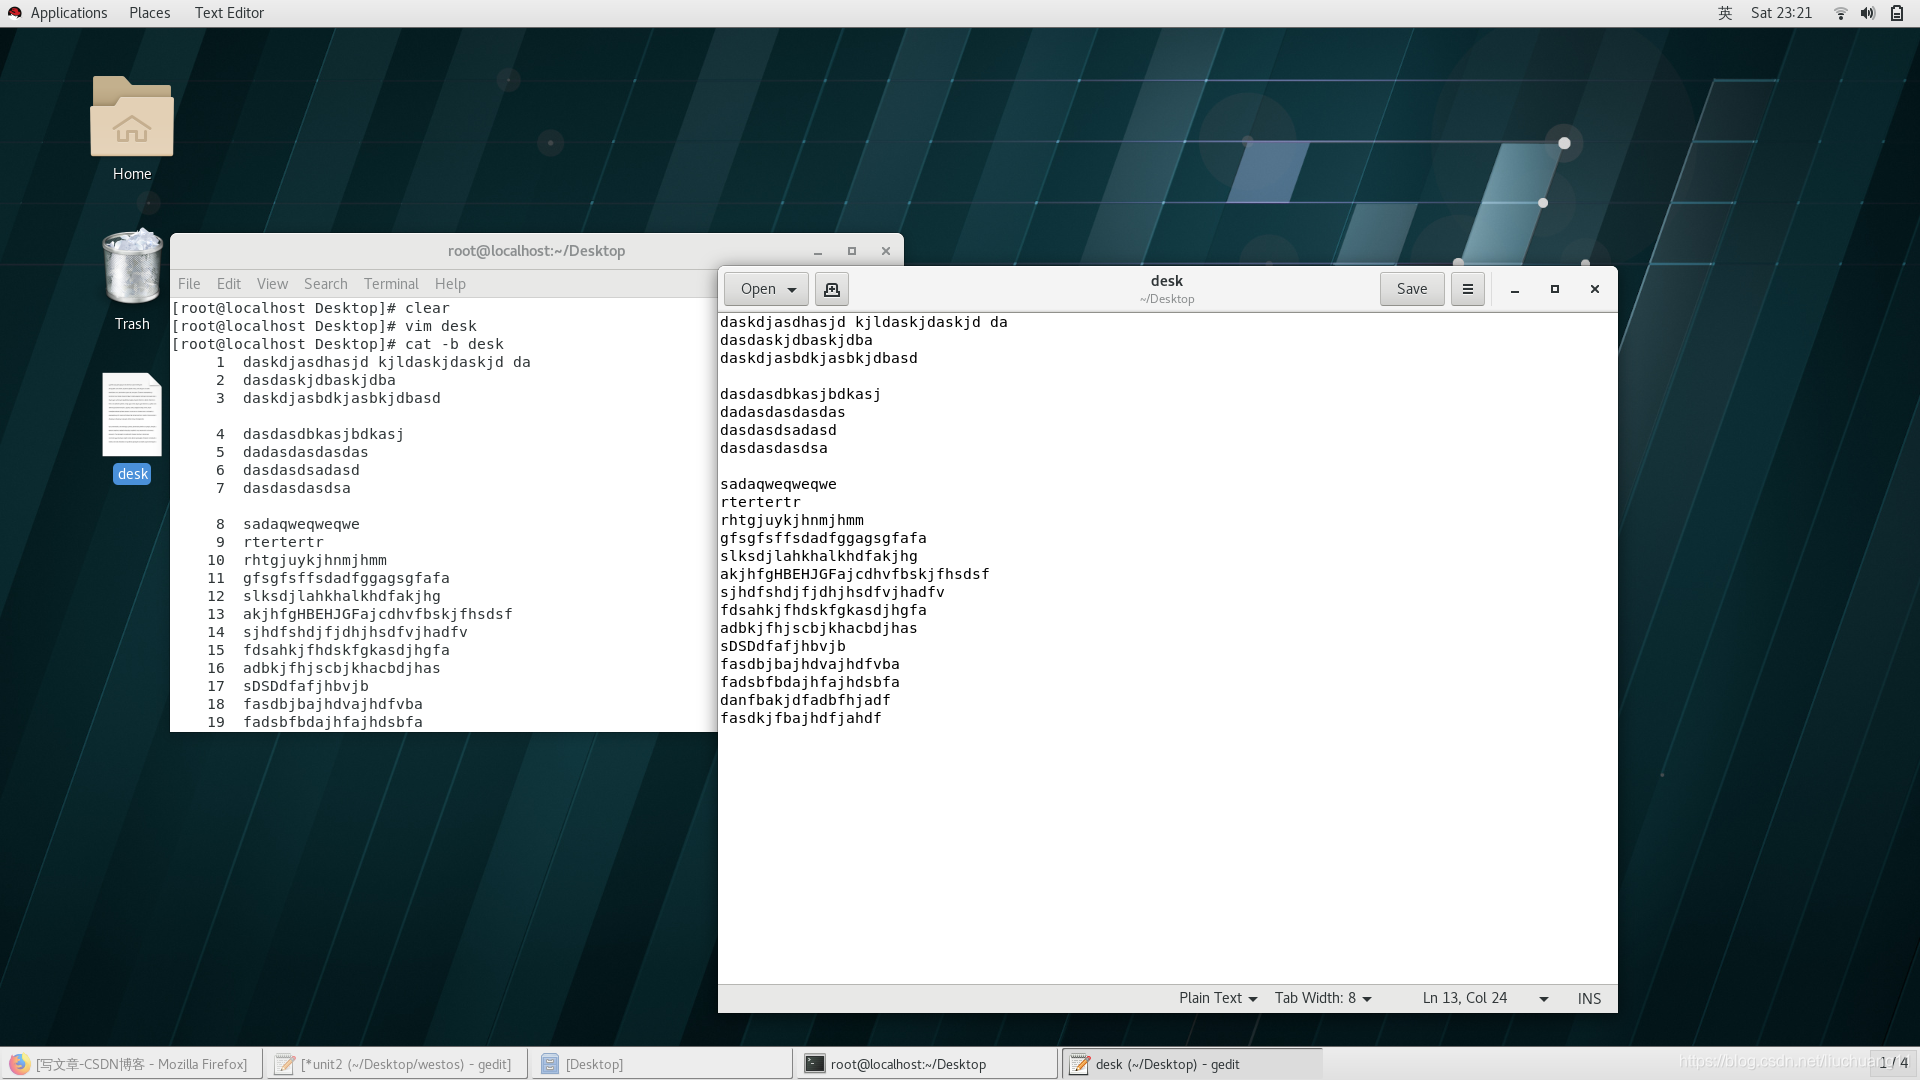Image resolution: width=1920 pixels, height=1080 pixels.
Task: Open the Applications menu
Action: pyautogui.click(x=68, y=13)
